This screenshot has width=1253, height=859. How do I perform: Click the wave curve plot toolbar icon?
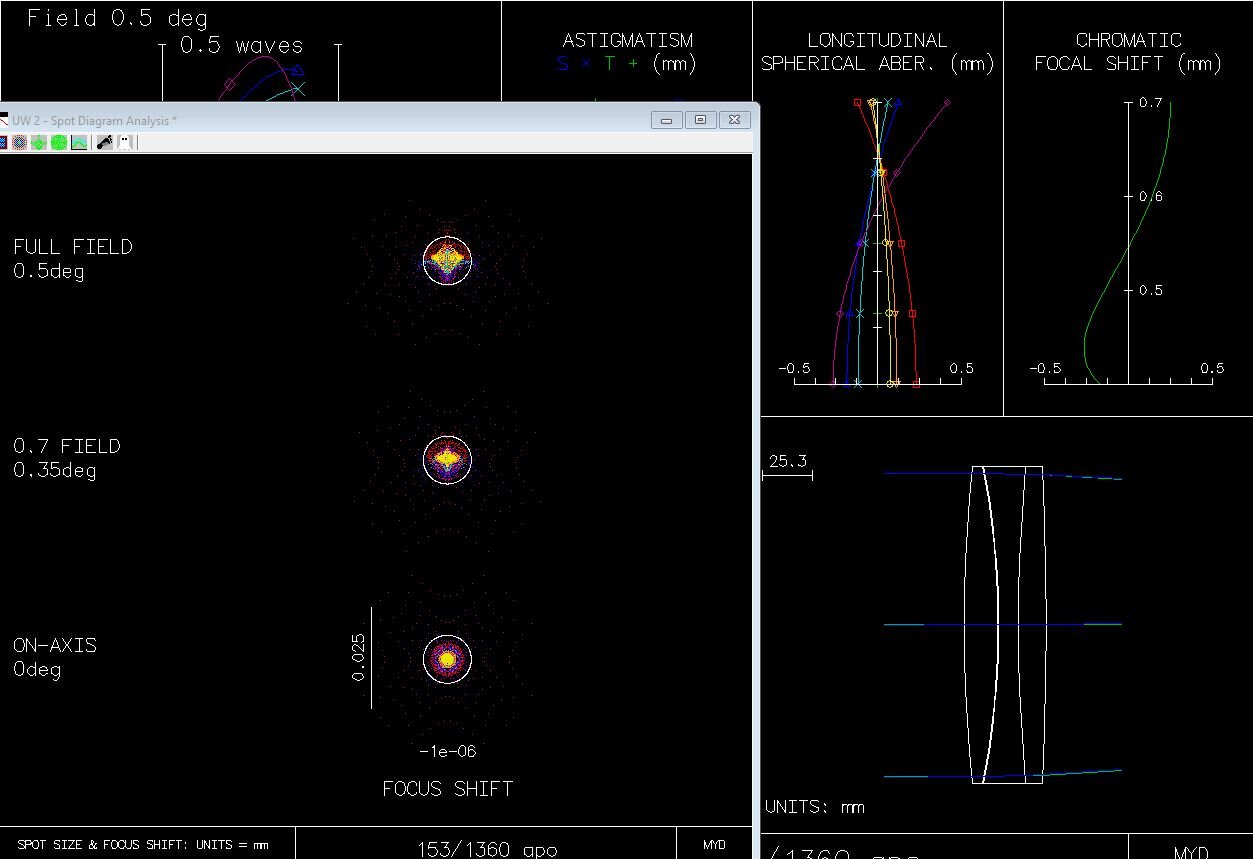[79, 142]
